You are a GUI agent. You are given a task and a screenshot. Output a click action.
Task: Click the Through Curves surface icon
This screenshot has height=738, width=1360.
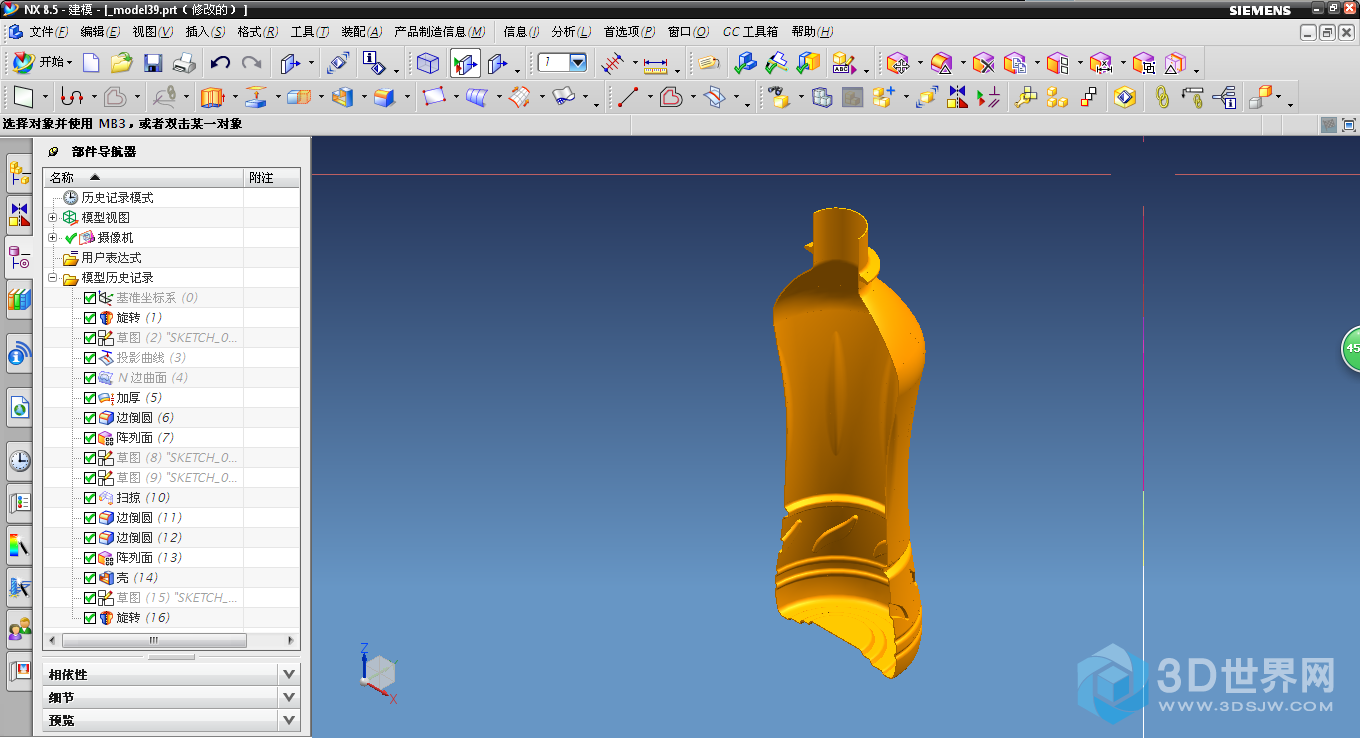coord(476,97)
